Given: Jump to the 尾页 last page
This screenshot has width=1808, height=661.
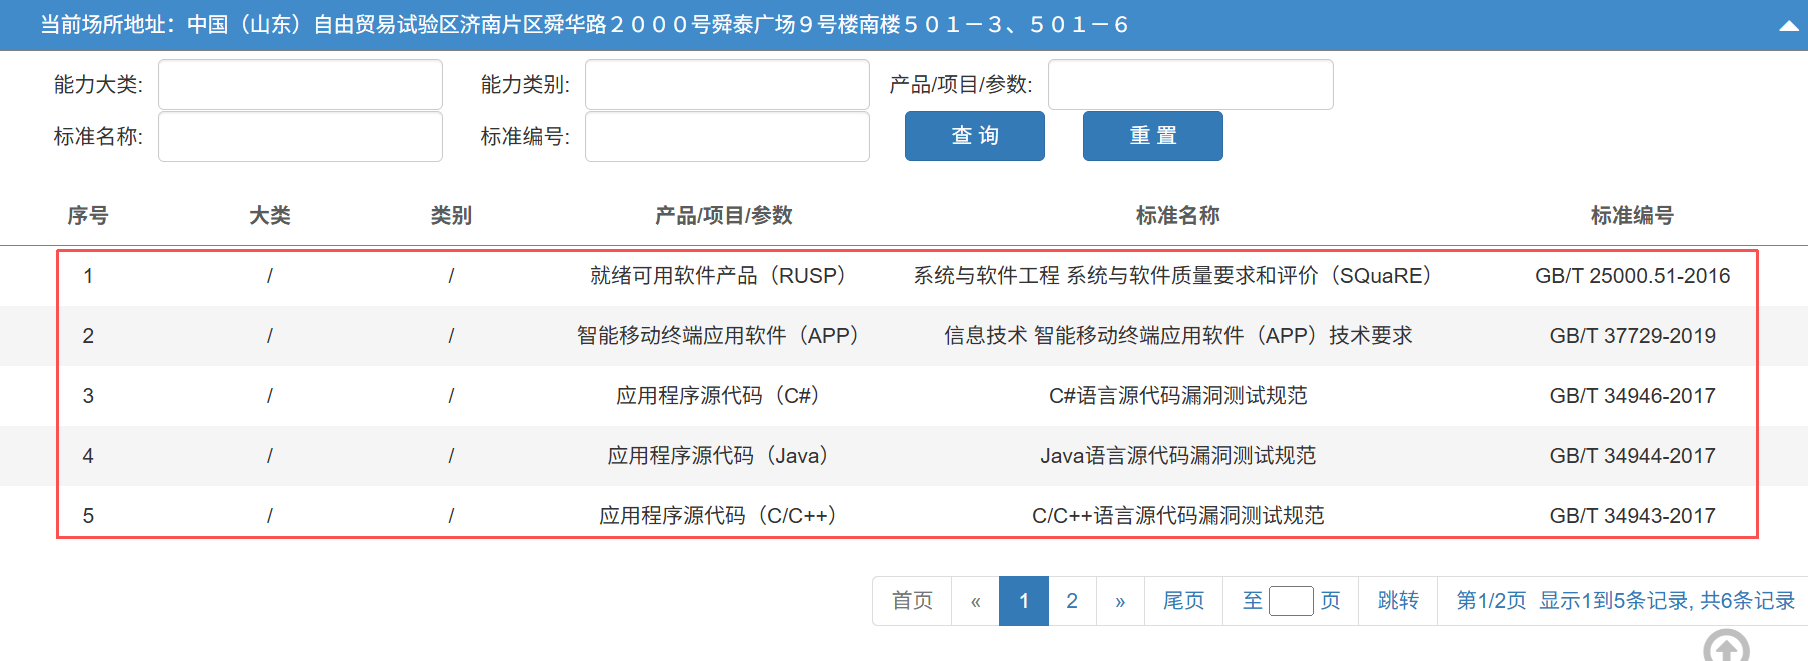Looking at the screenshot, I should (1183, 601).
